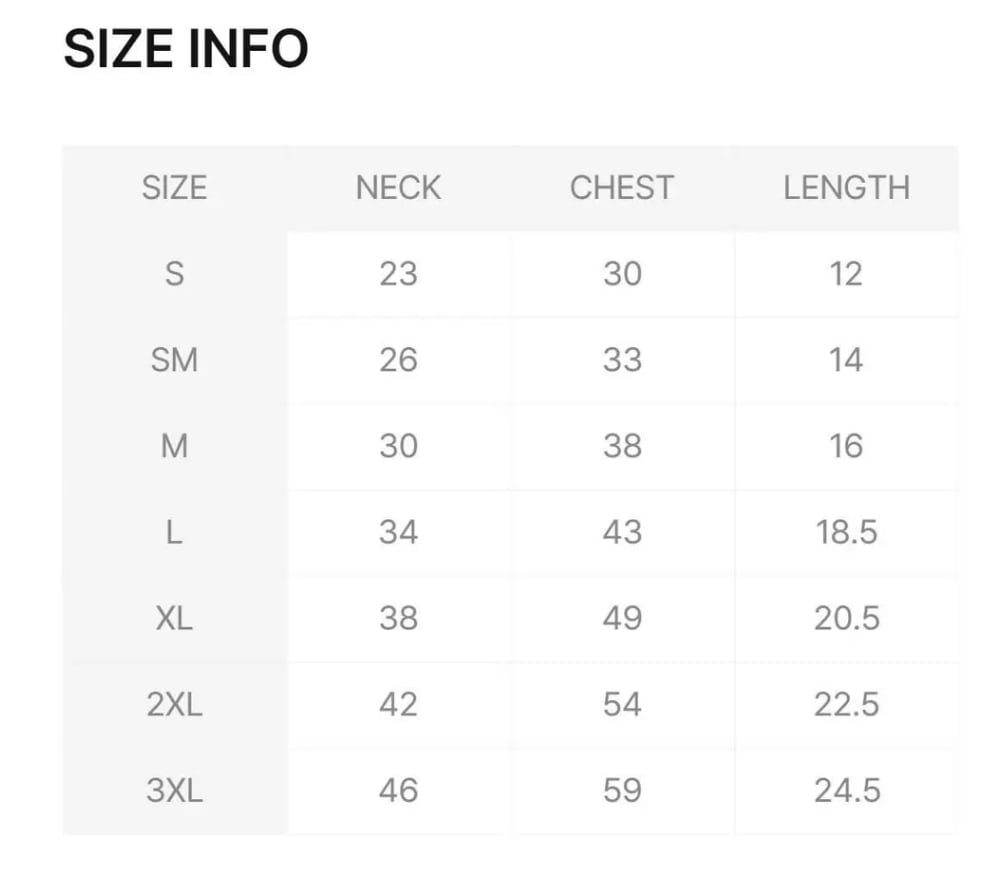The width and height of the screenshot is (998, 893).
Task: Click neck value 23 for size S
Action: [398, 274]
